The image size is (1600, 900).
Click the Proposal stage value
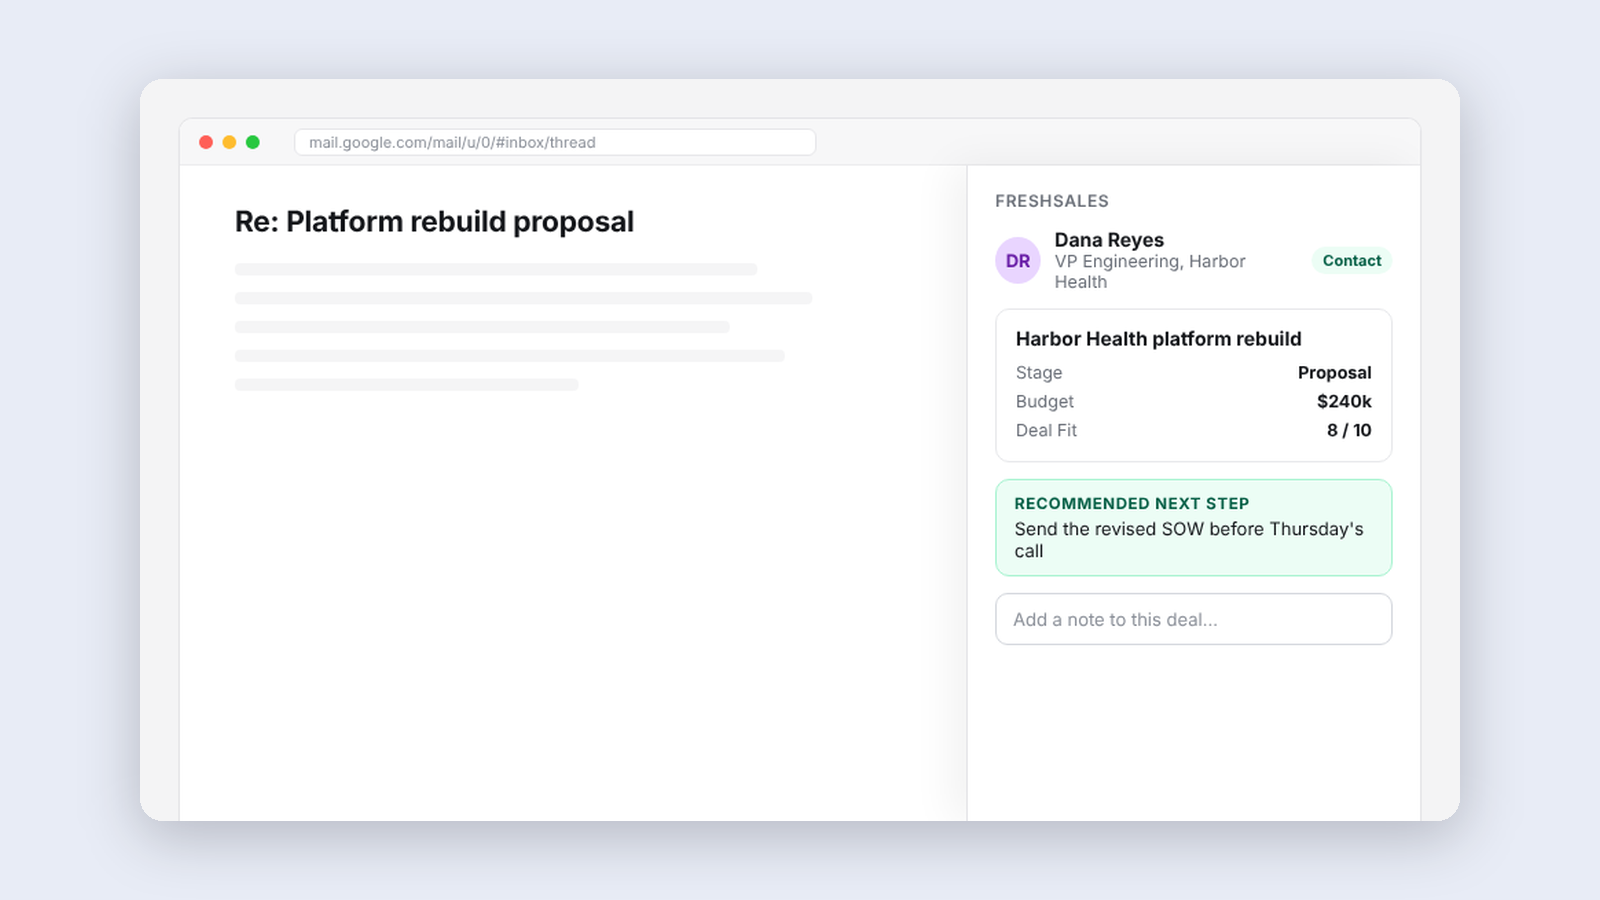[x=1334, y=373]
